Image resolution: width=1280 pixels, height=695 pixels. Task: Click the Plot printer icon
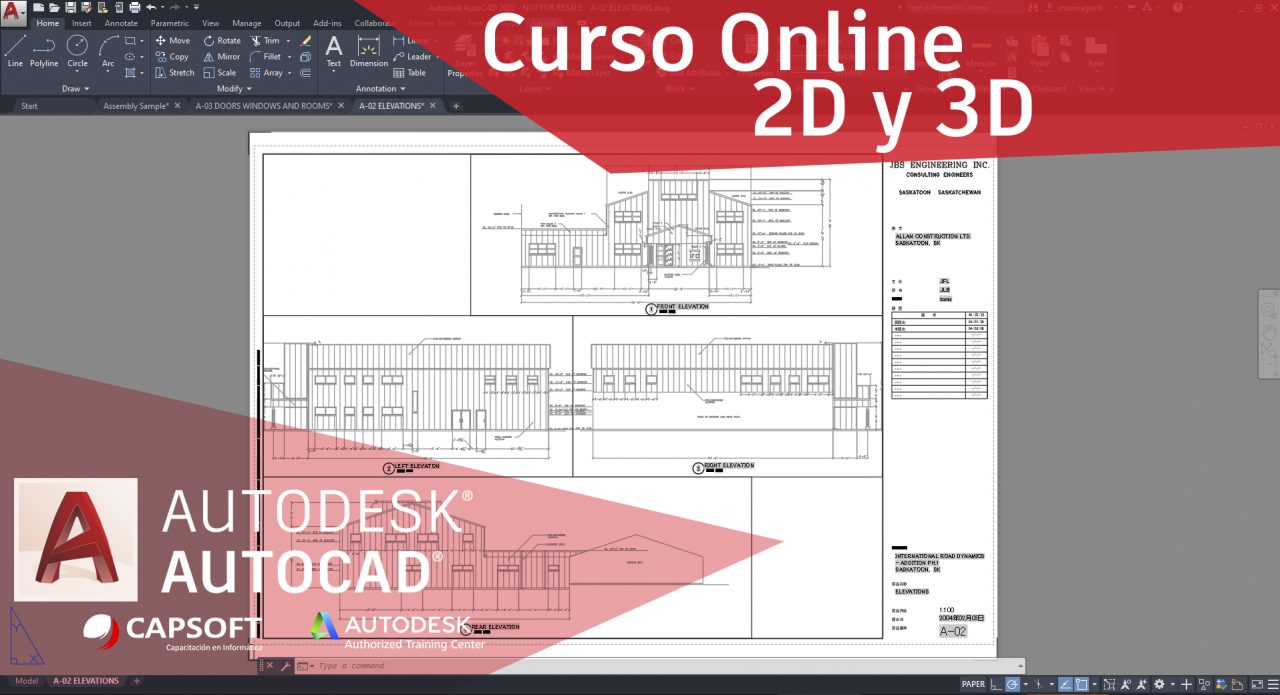(135, 7)
